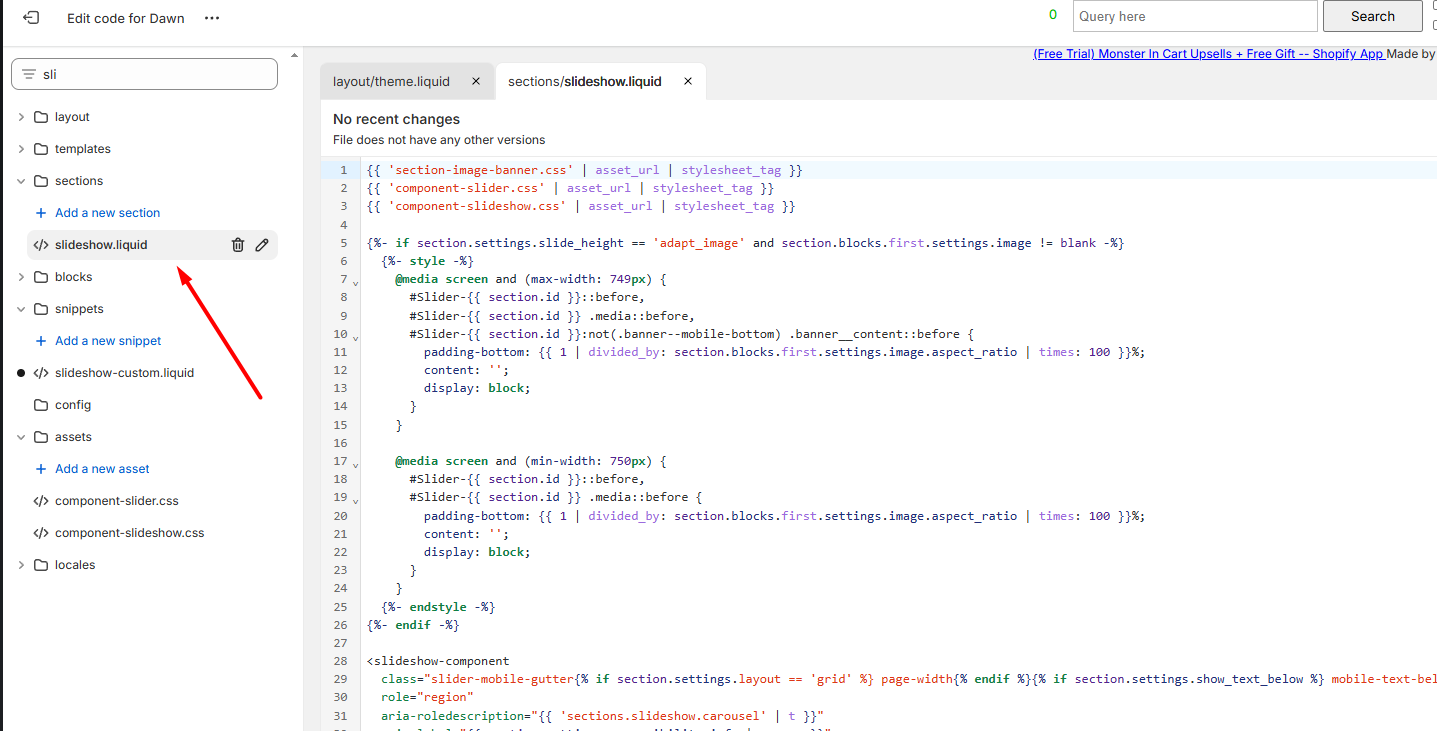Open component-slider.css file

tap(117, 501)
